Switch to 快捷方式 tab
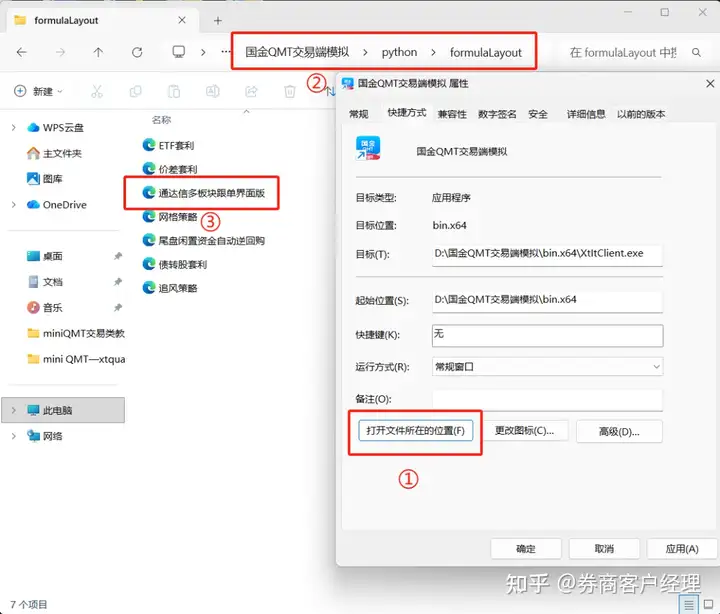 point(407,113)
